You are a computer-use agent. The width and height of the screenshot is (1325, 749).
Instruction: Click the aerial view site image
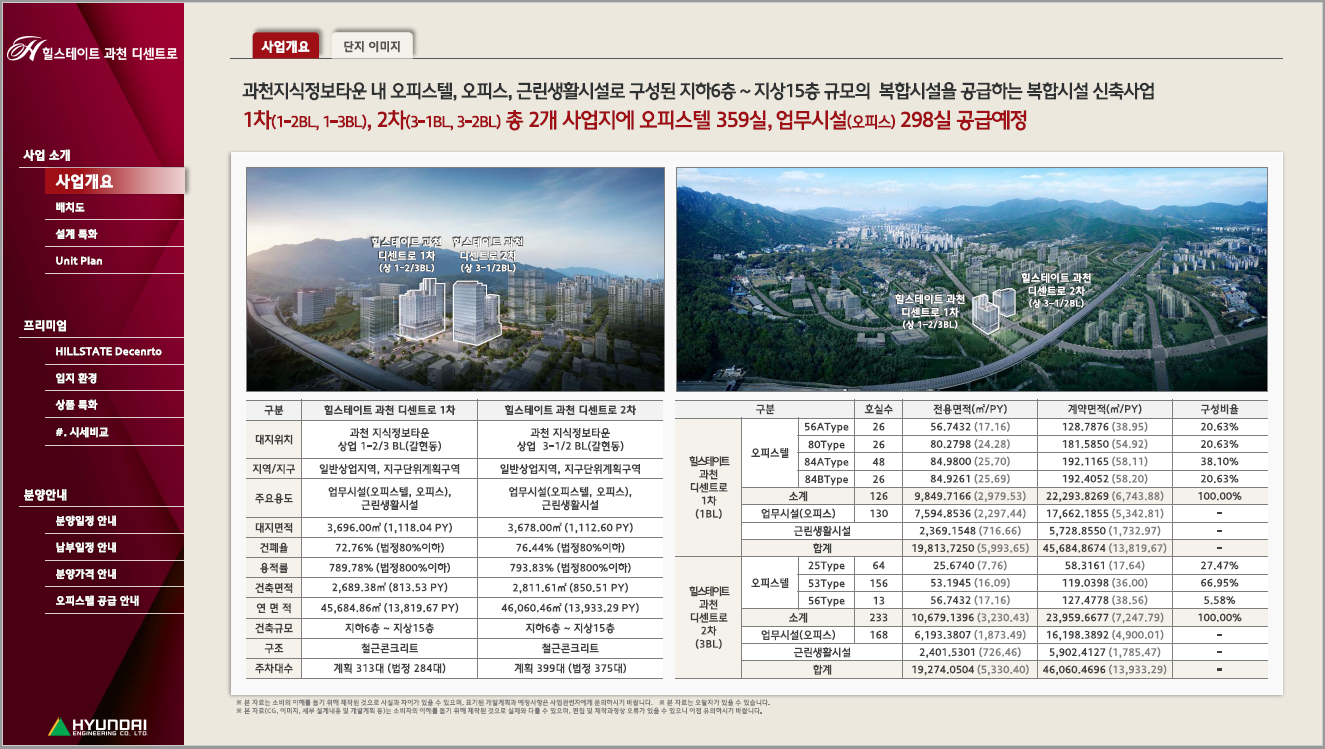point(972,279)
